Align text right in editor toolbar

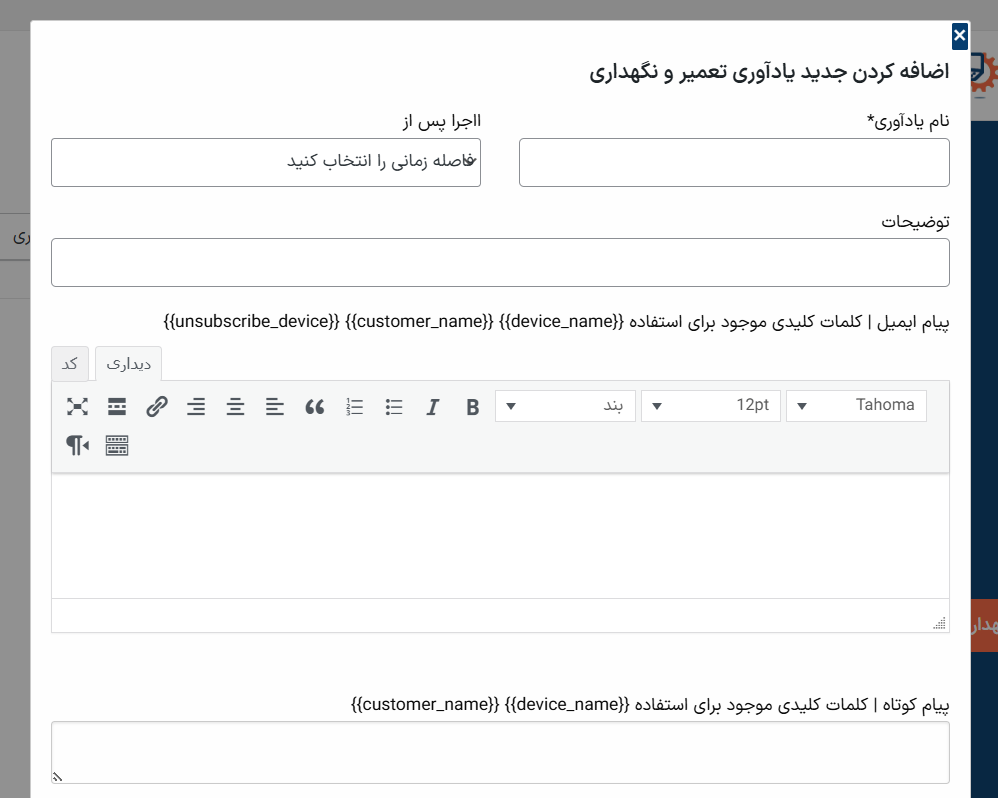click(196, 407)
